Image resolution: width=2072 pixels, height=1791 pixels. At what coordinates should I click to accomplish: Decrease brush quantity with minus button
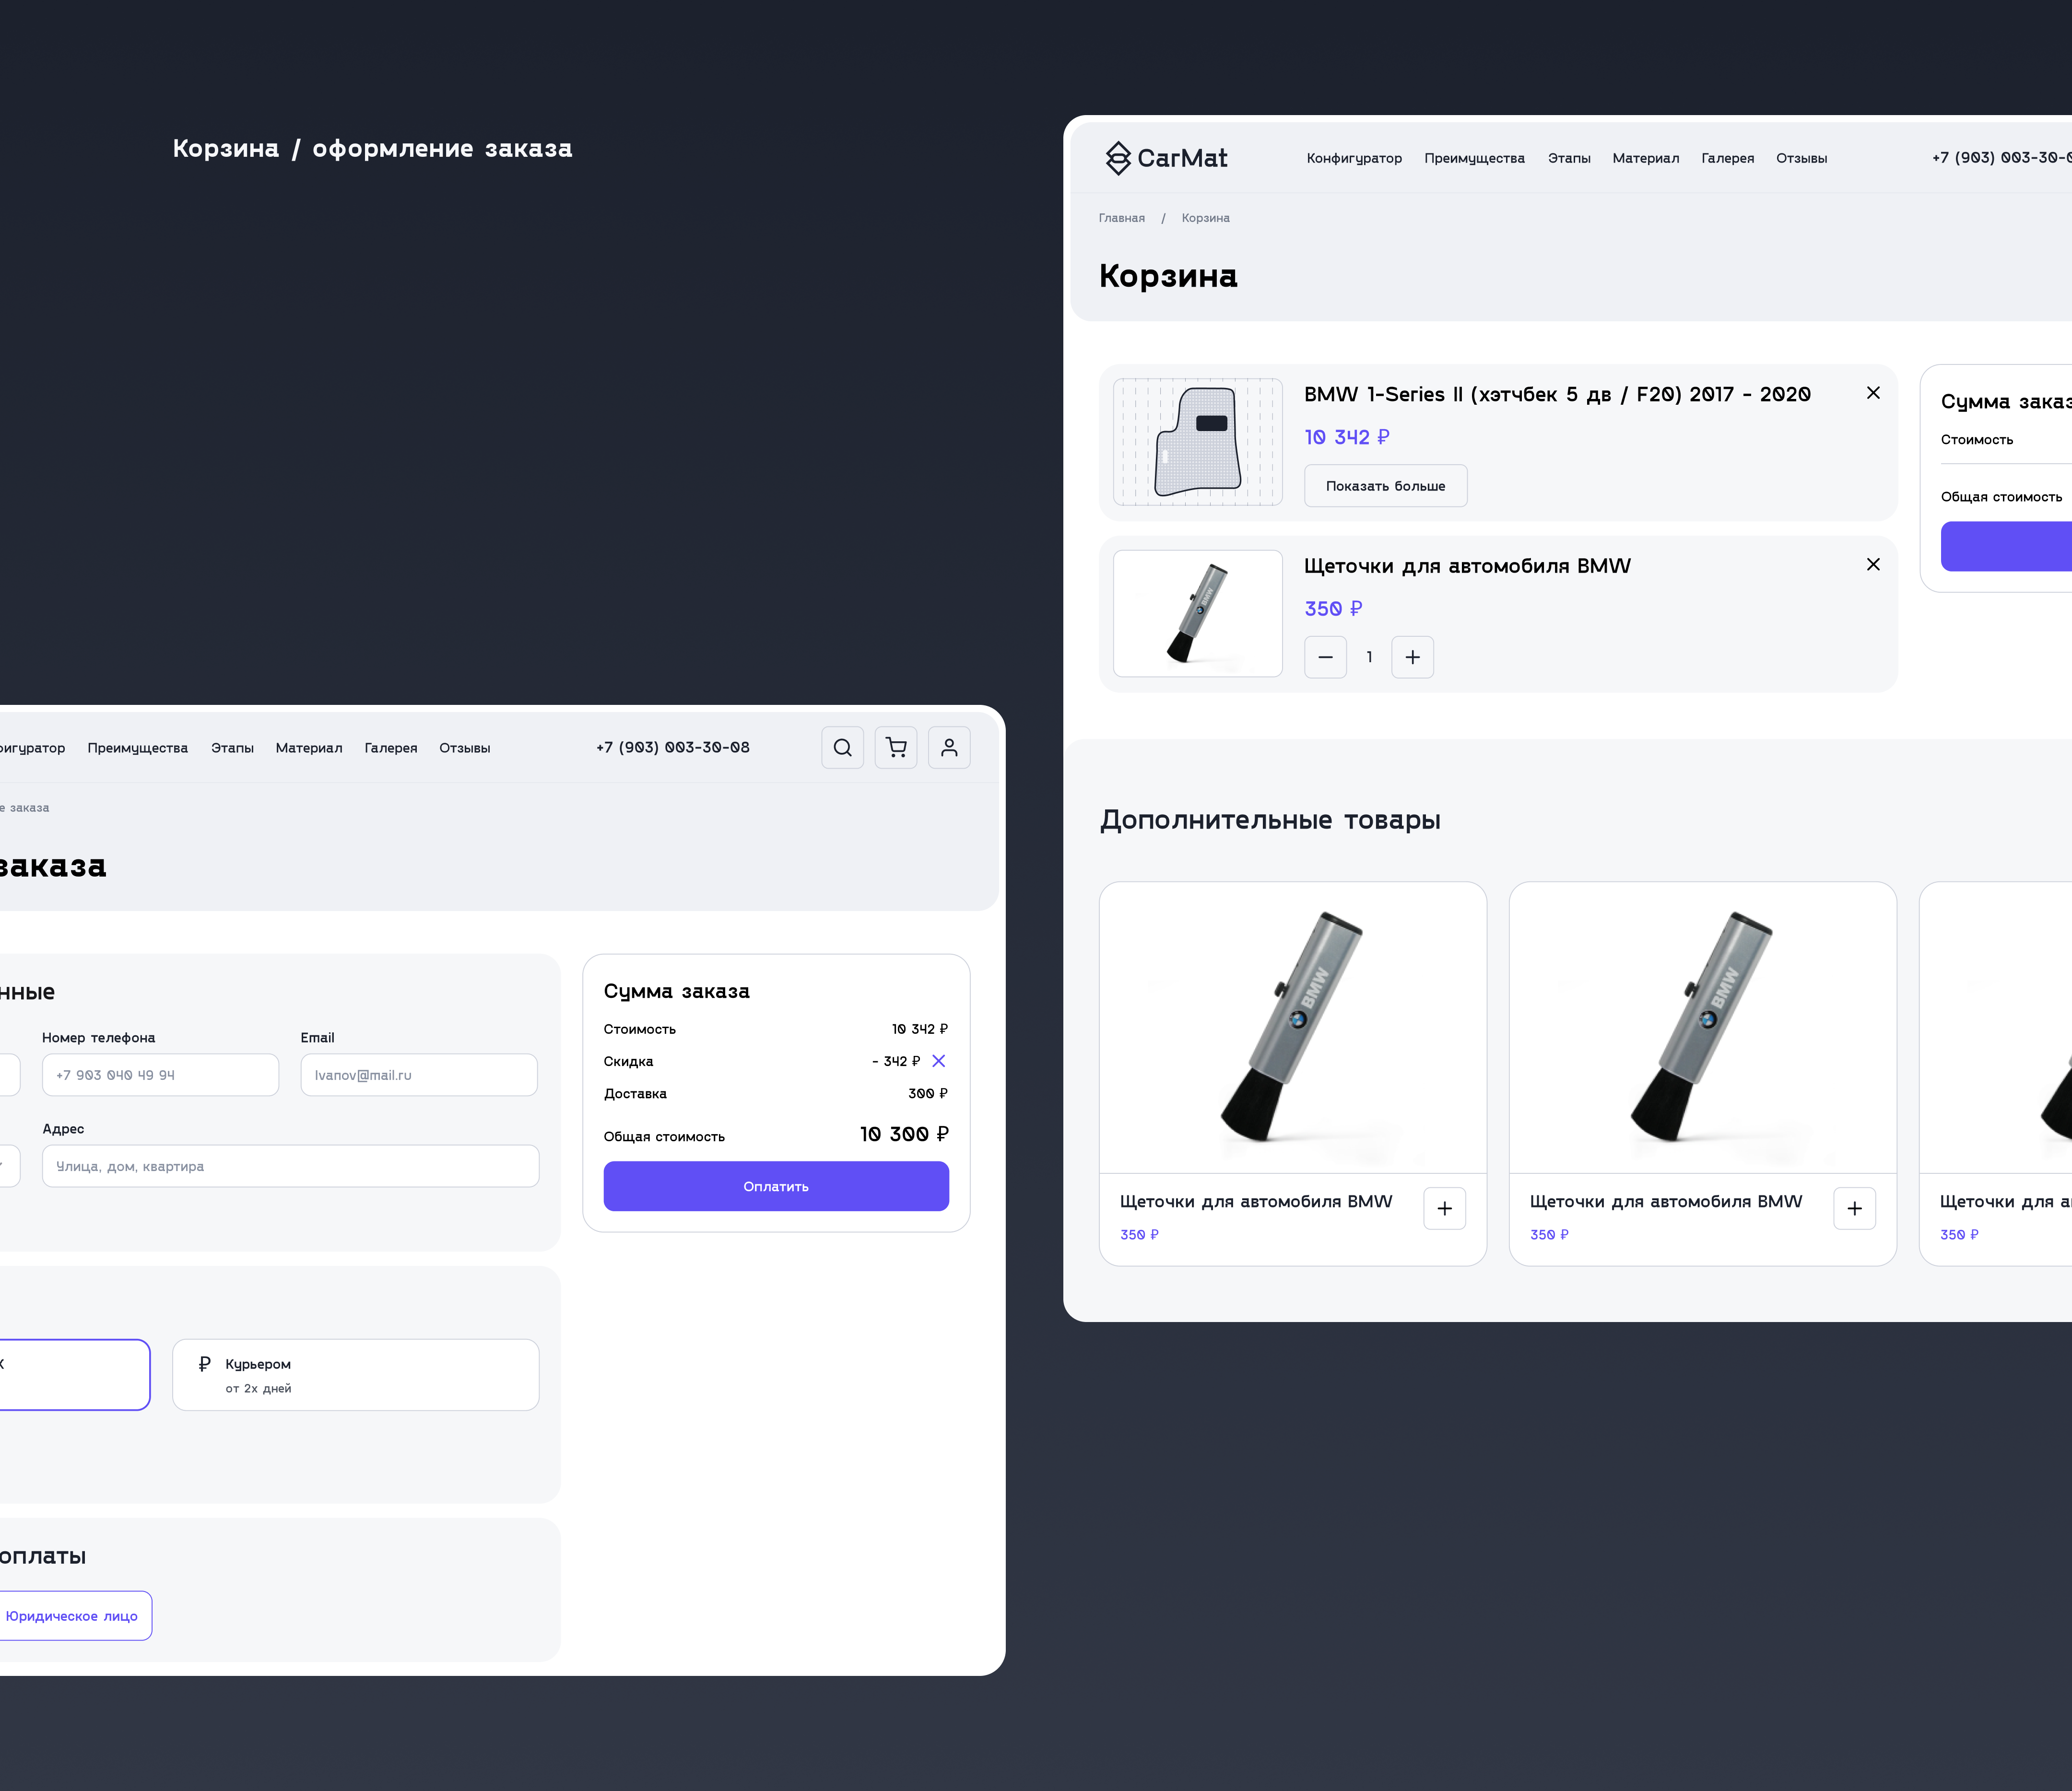coord(1325,657)
